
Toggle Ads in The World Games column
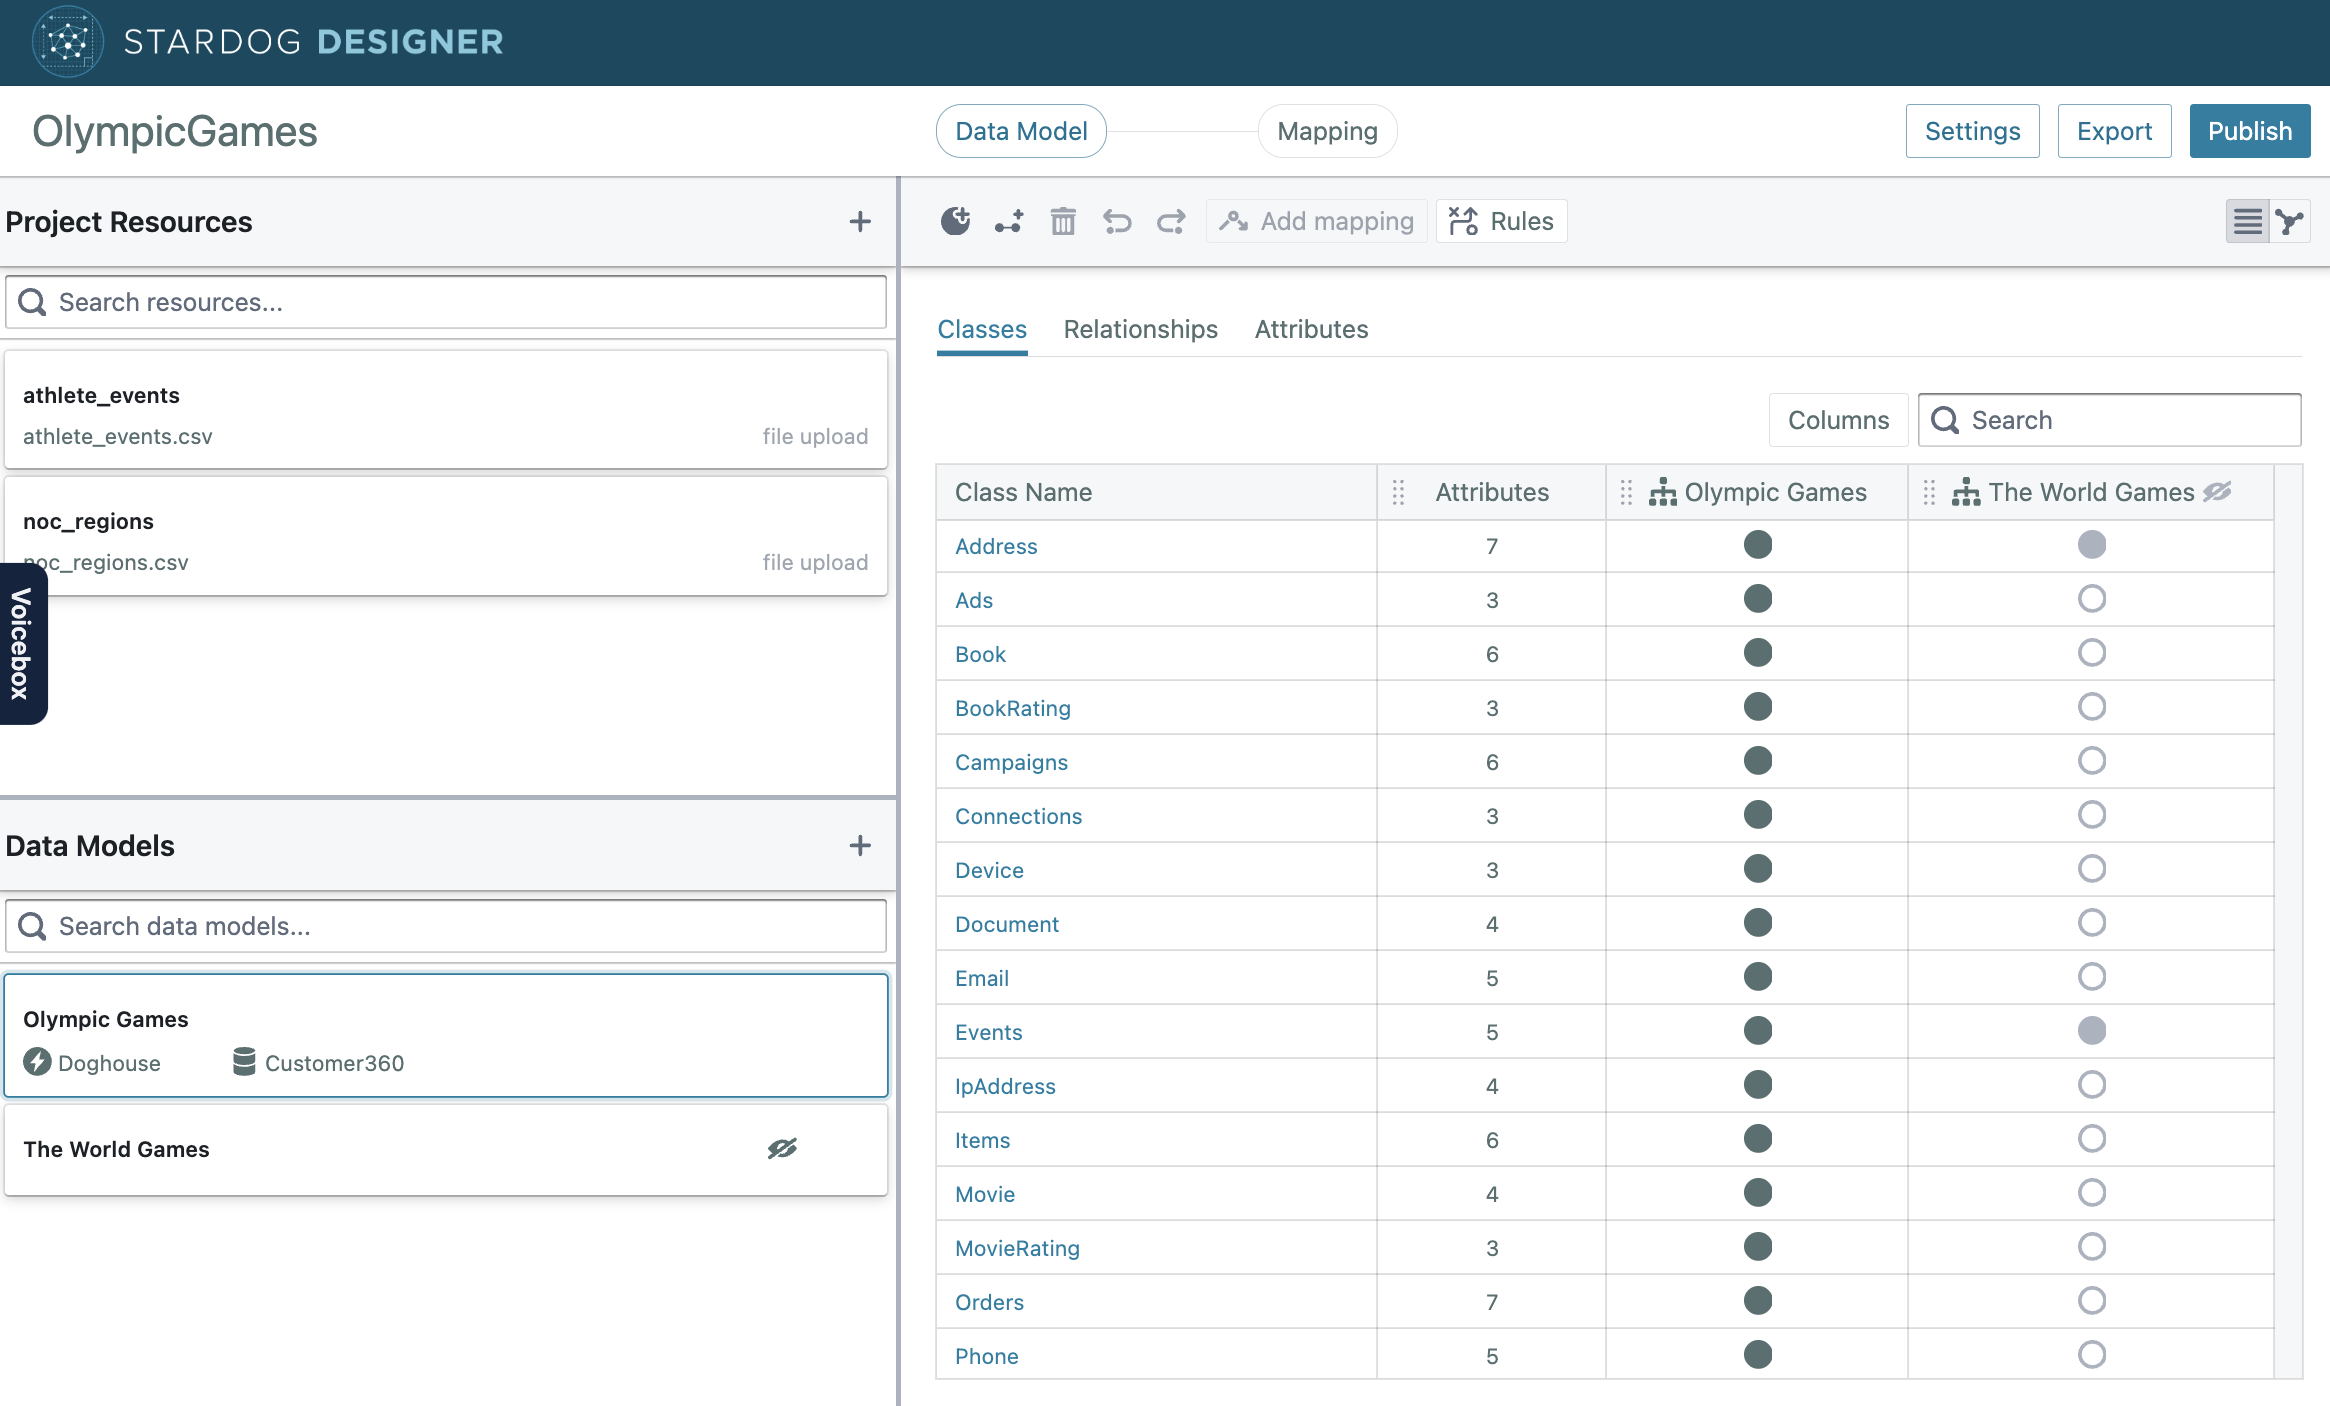point(2091,599)
